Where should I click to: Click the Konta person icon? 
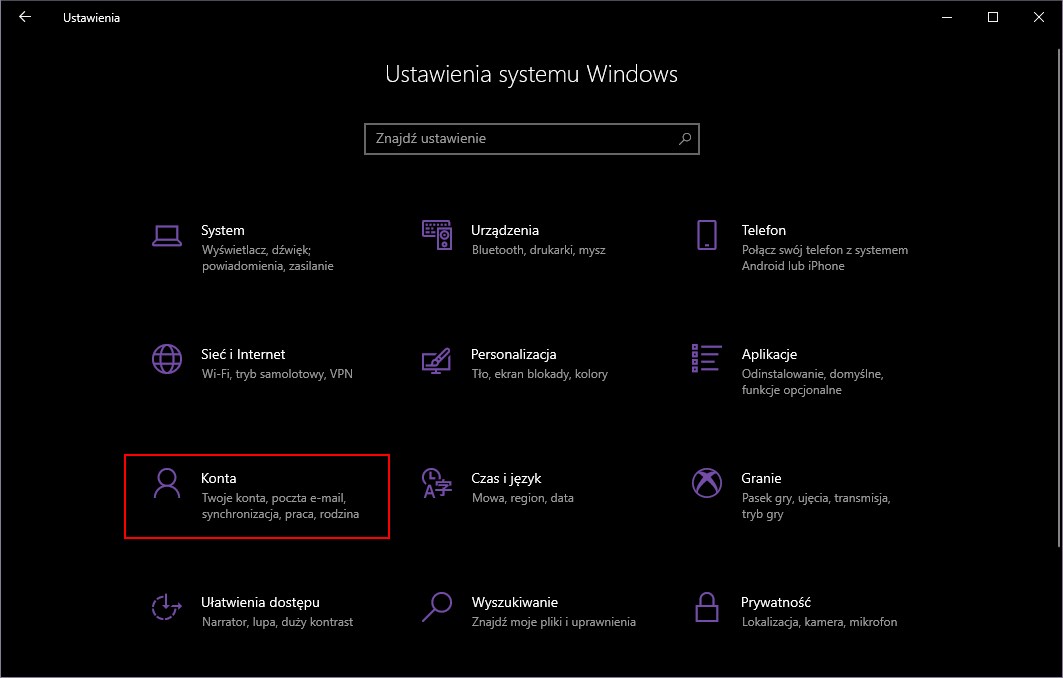pos(167,483)
